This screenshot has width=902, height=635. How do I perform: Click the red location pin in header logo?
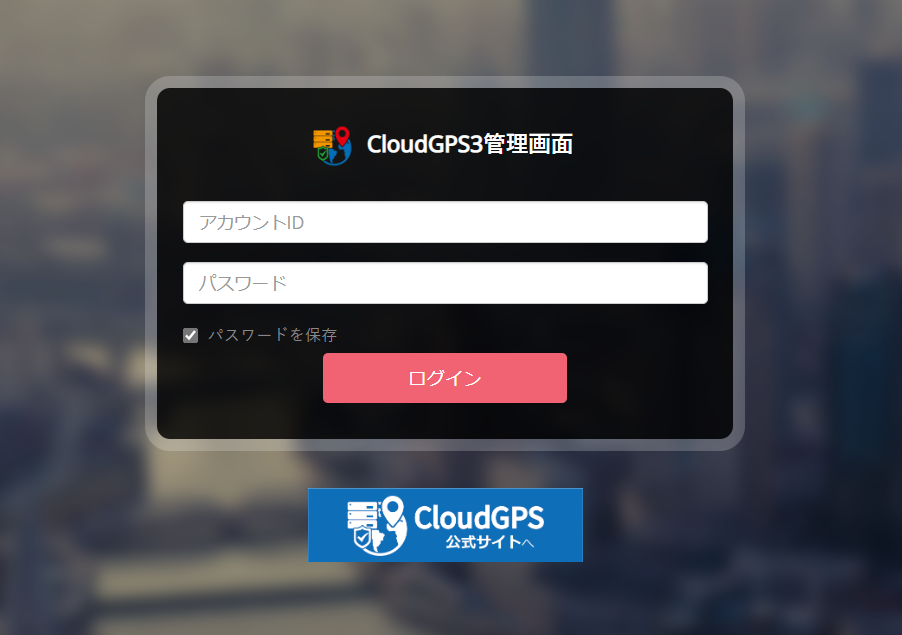(x=342, y=136)
